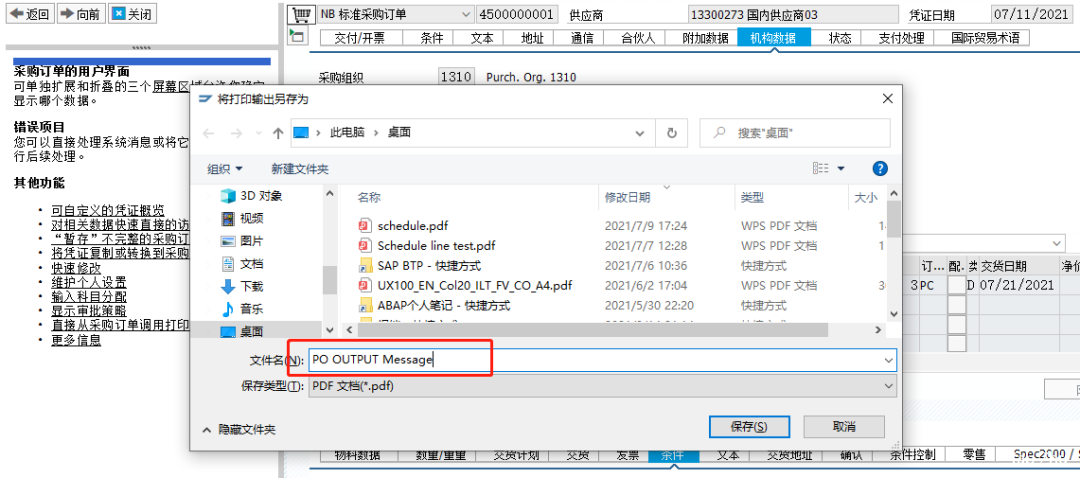Click the 桌面 breadcrumb in the address bar
This screenshot has height=478, width=1080.
[399, 133]
